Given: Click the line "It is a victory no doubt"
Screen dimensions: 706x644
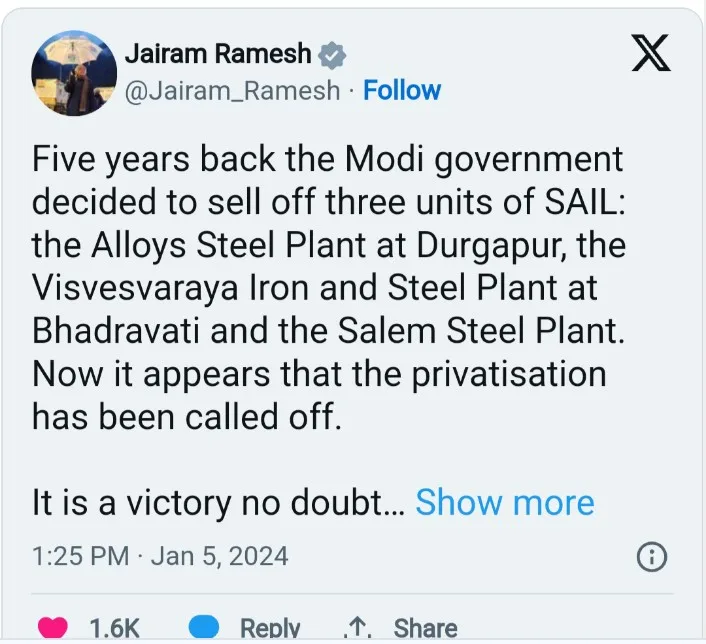Looking at the screenshot, I should tap(217, 502).
